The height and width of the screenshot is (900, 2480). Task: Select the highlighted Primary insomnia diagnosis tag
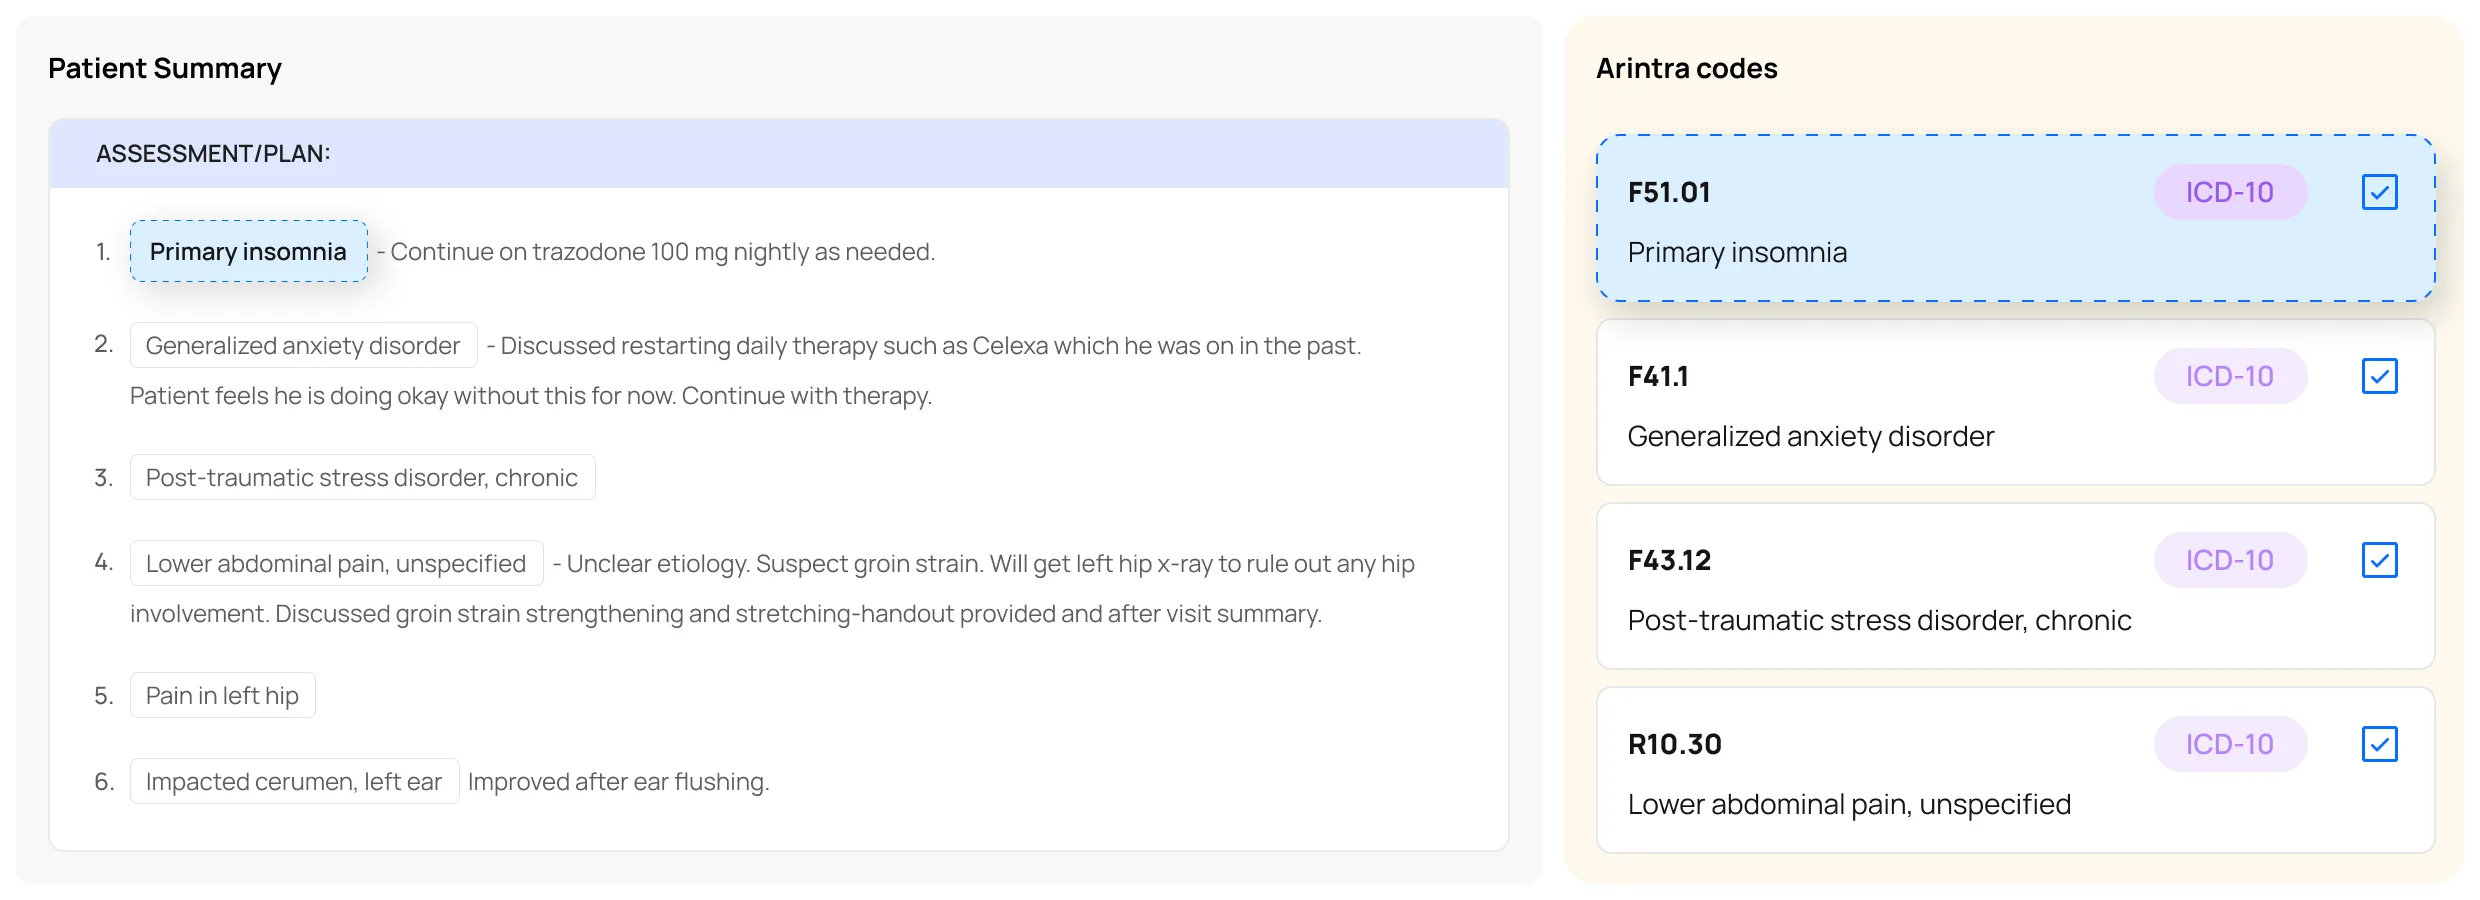[248, 251]
